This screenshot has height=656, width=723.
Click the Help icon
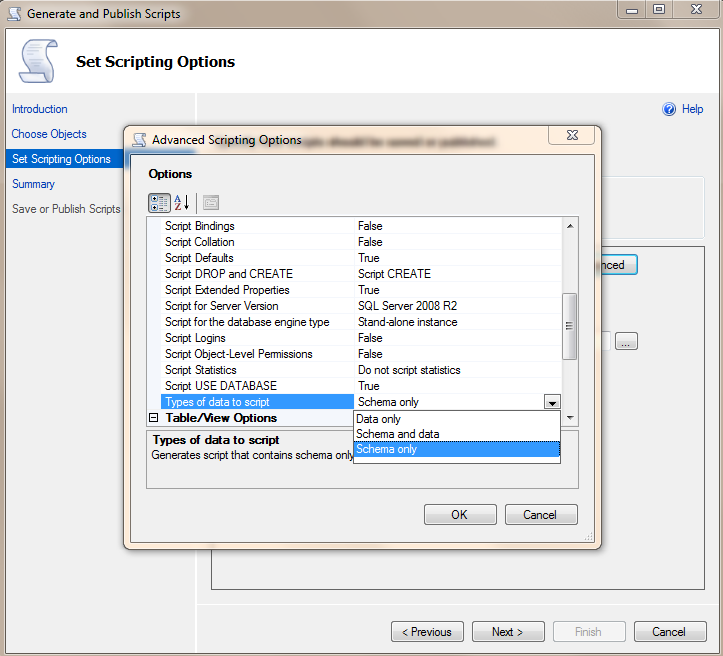[670, 109]
